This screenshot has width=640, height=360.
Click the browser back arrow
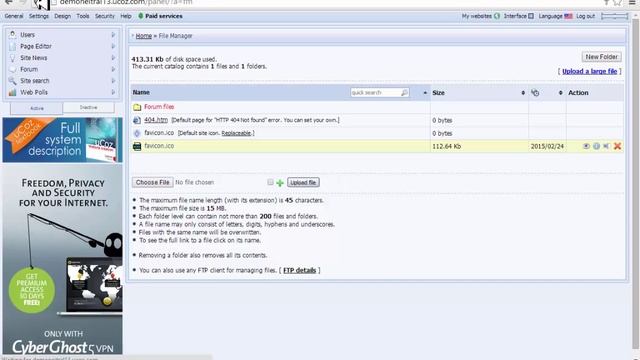pyautogui.click(x=8, y=2)
